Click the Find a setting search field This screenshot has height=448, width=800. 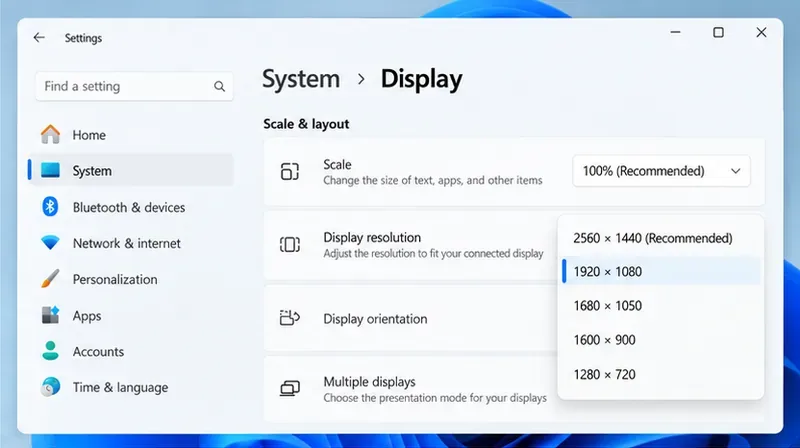[134, 86]
